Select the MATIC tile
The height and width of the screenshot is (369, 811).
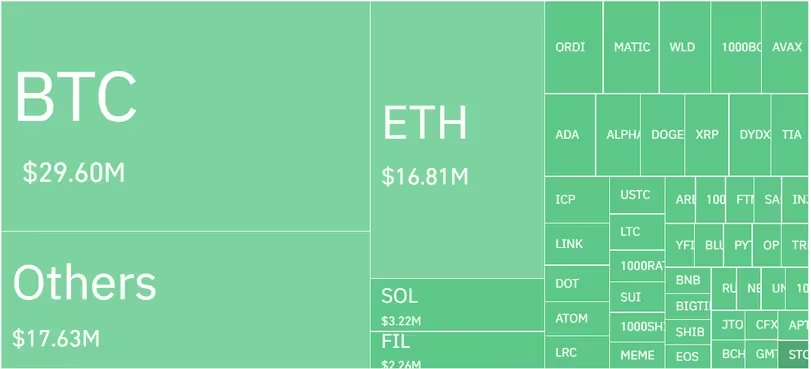point(631,47)
